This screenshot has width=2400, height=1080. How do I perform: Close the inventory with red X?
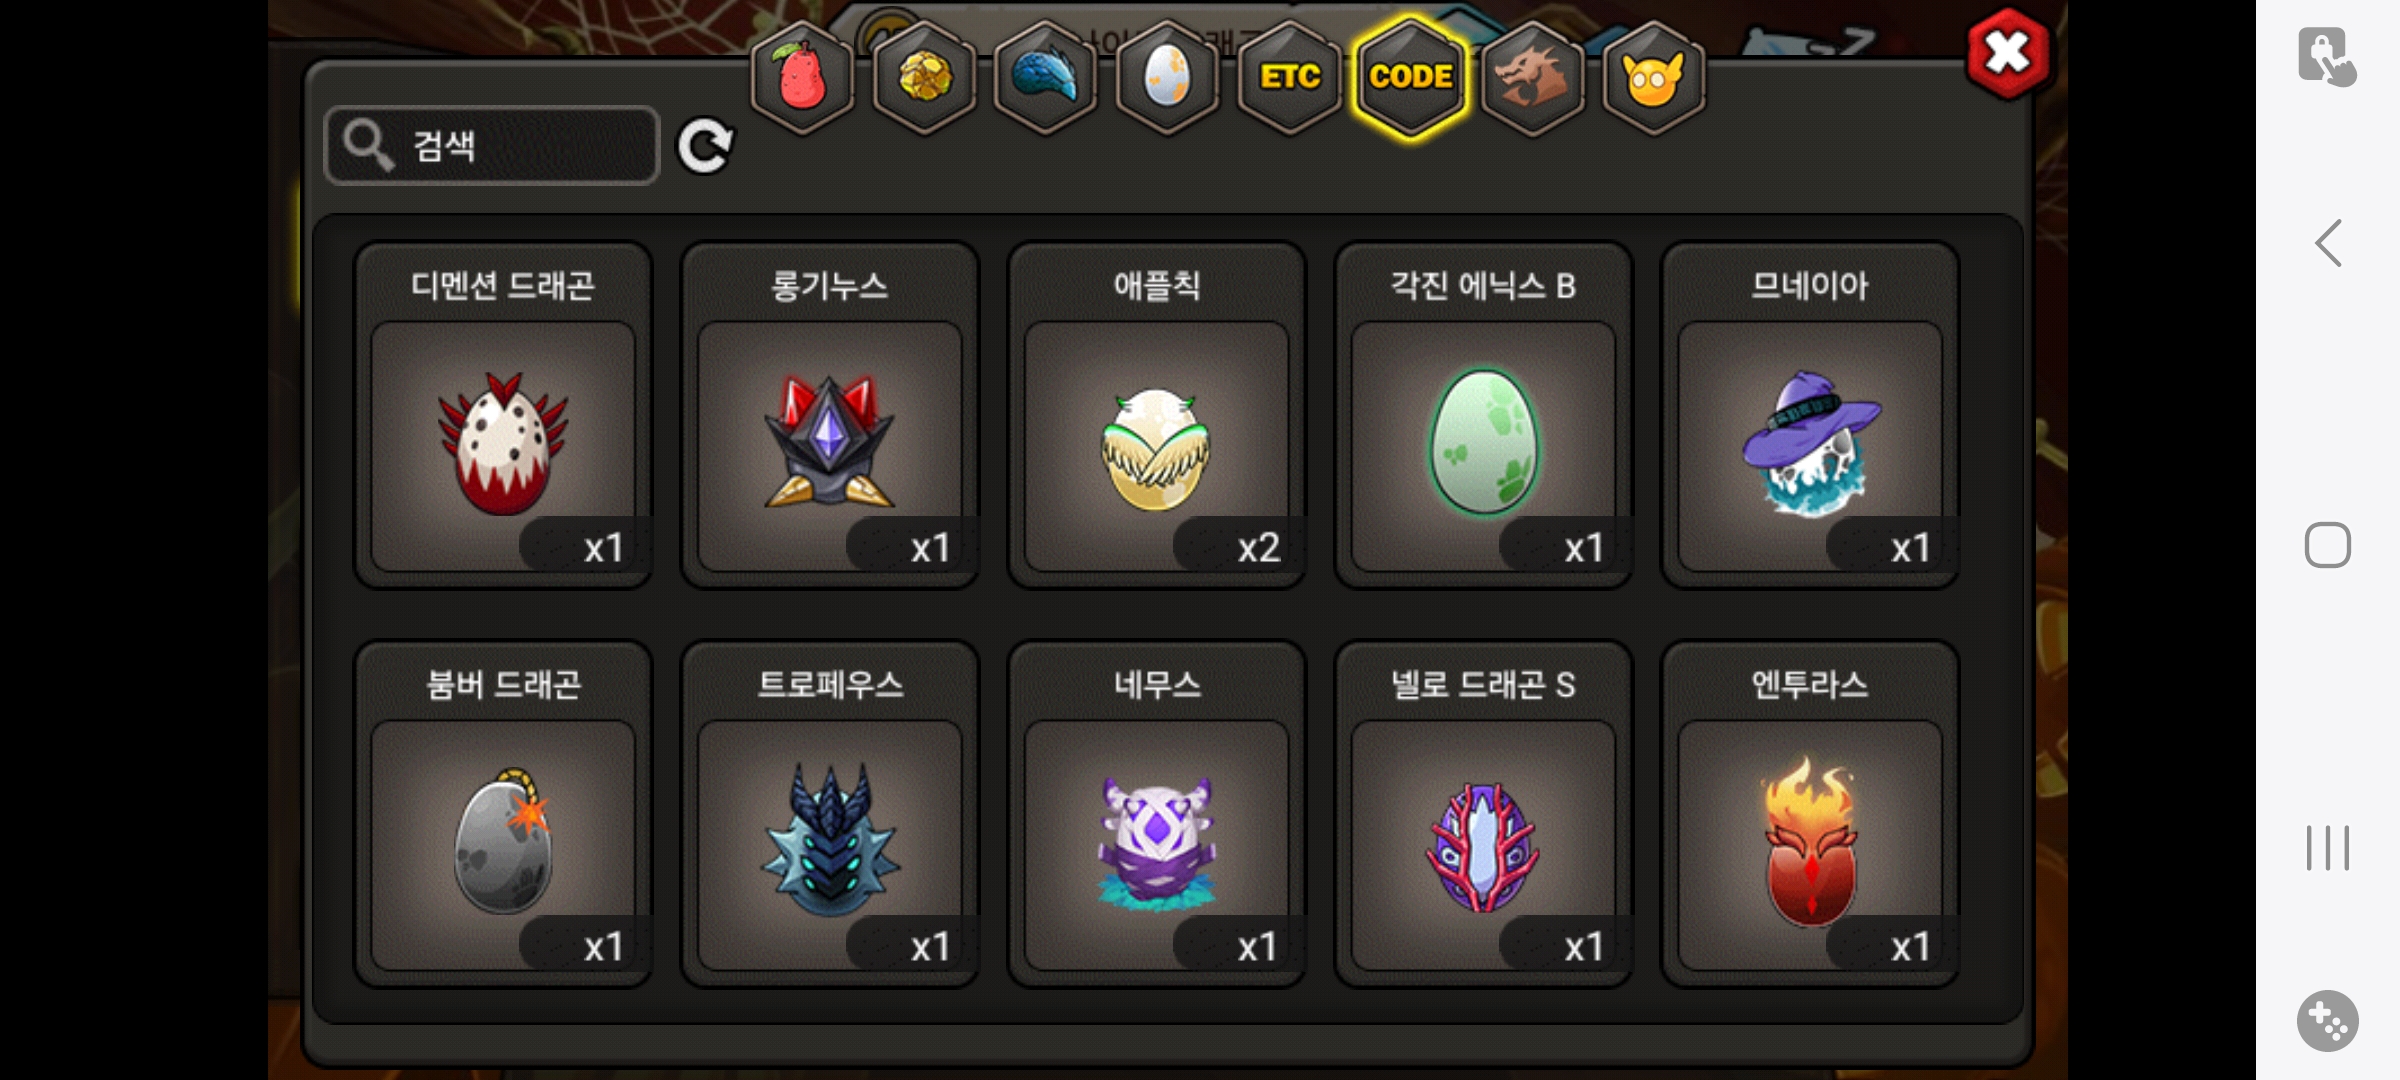point(2007,54)
